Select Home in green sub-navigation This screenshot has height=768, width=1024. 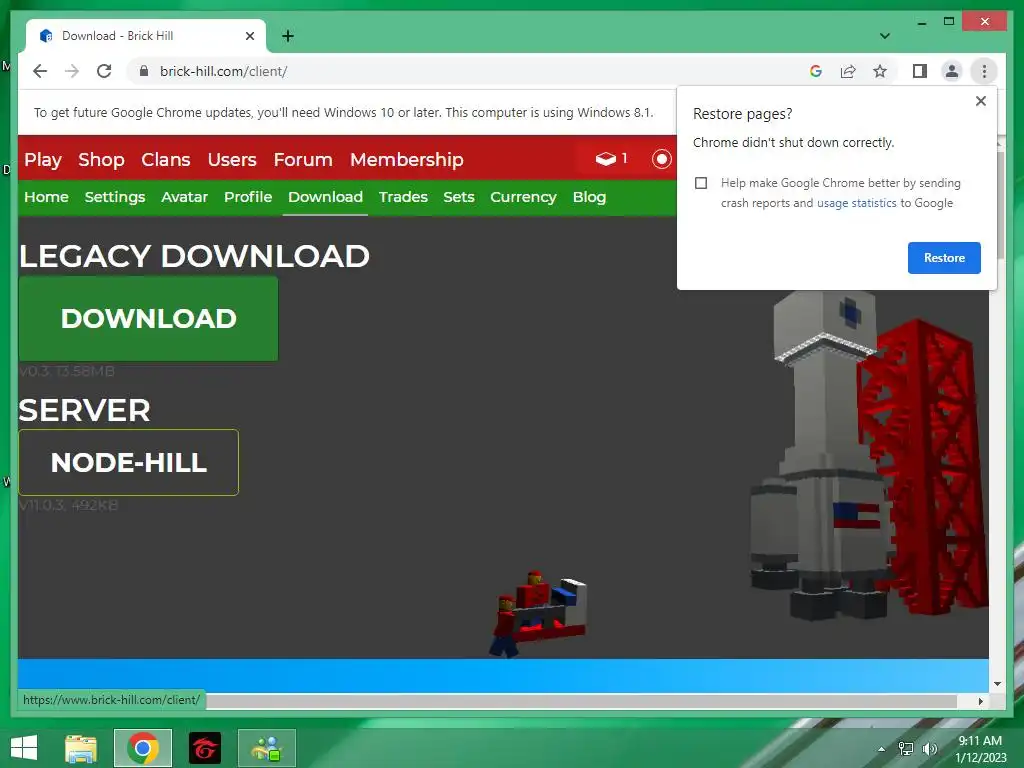tap(46, 197)
